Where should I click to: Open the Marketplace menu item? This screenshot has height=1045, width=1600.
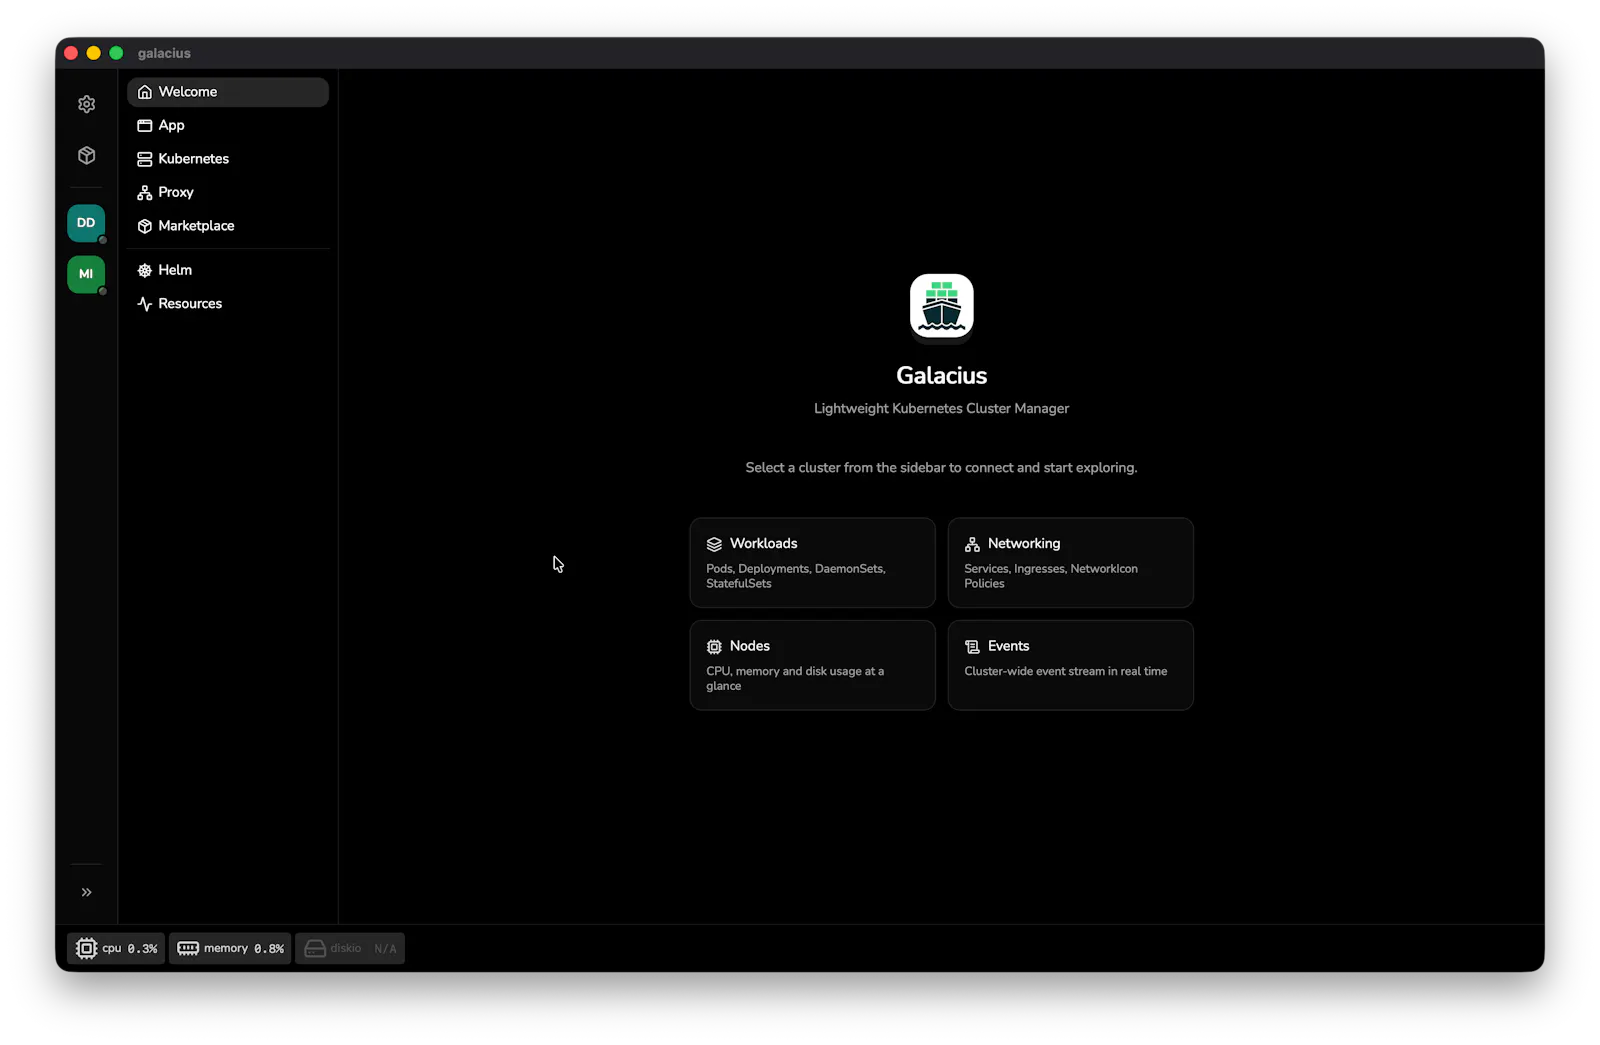(x=228, y=226)
